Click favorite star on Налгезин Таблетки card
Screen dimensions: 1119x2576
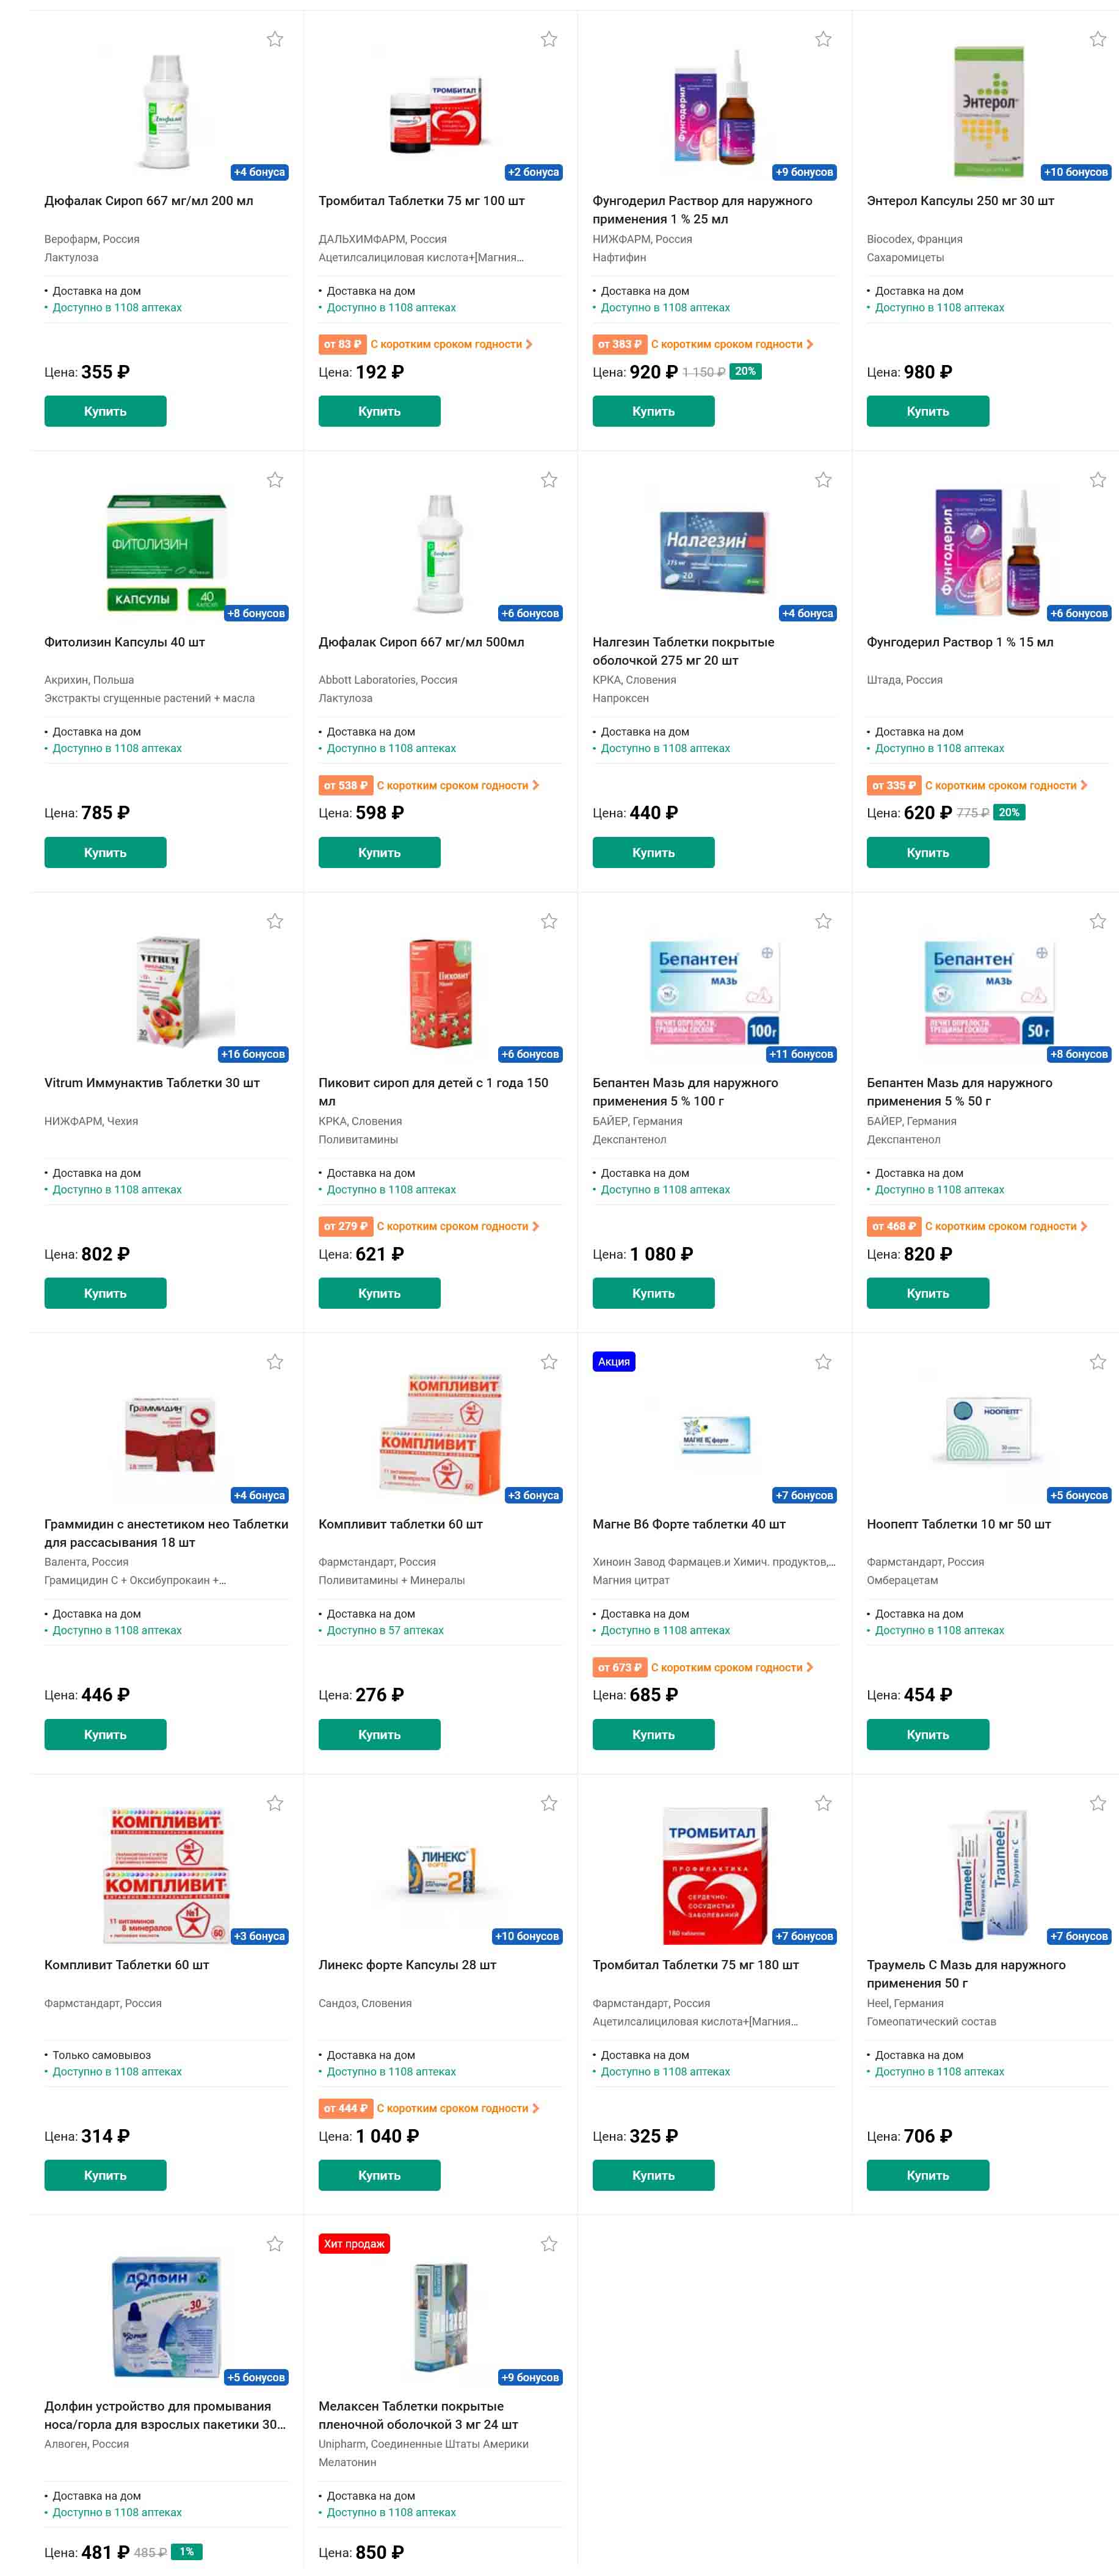click(823, 480)
